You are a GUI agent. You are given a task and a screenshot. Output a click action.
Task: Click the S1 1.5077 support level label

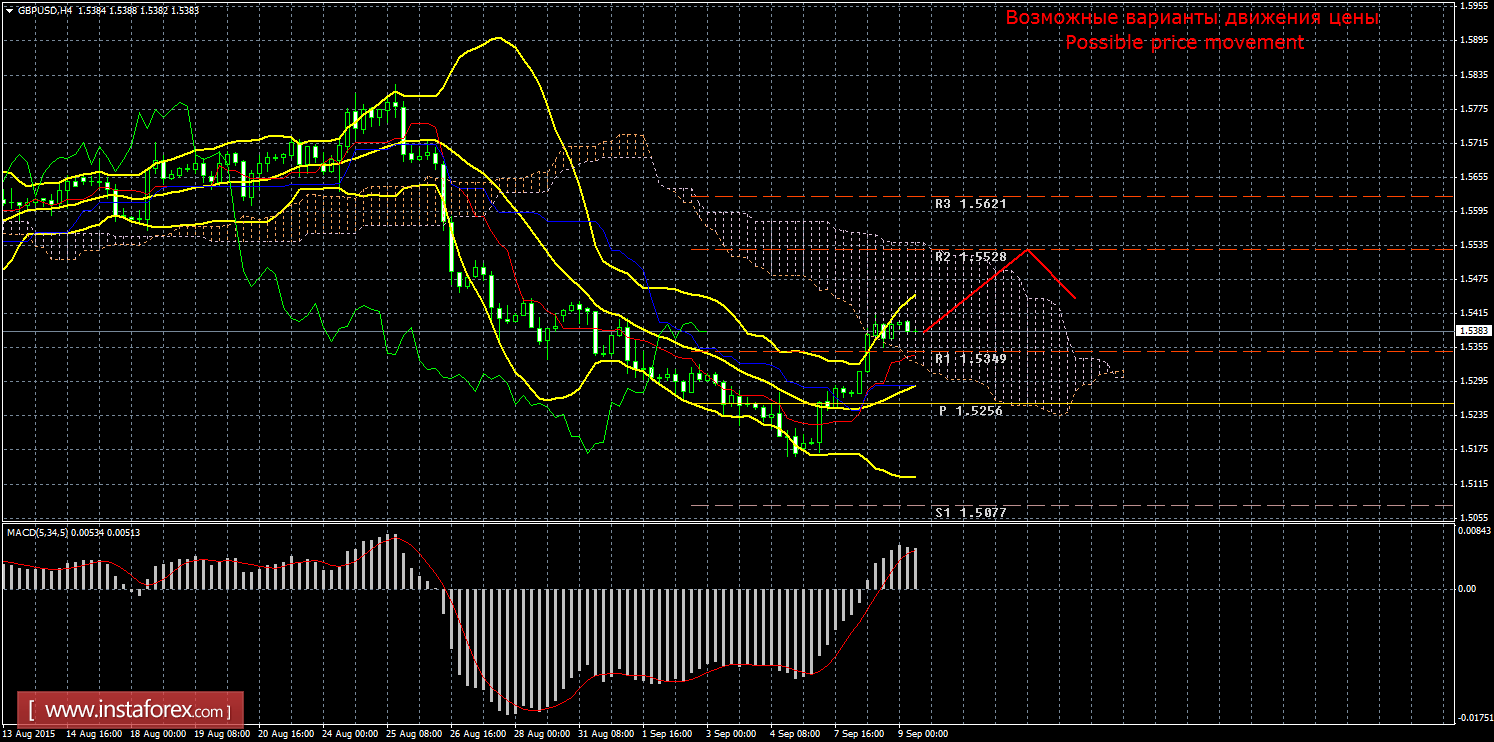coord(970,512)
